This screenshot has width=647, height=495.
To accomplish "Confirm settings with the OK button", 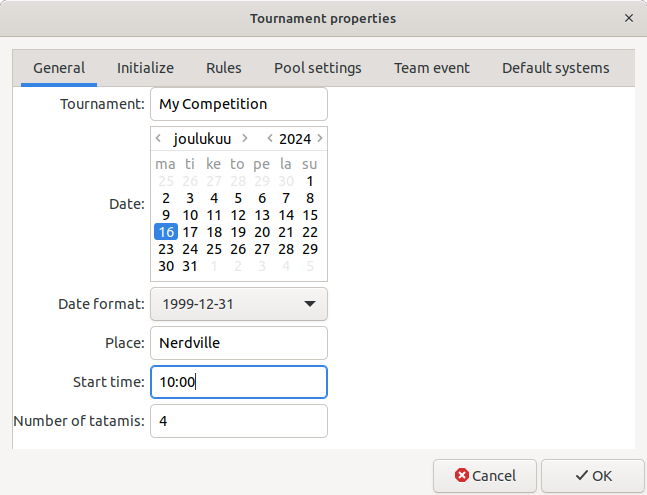I will pos(593,476).
